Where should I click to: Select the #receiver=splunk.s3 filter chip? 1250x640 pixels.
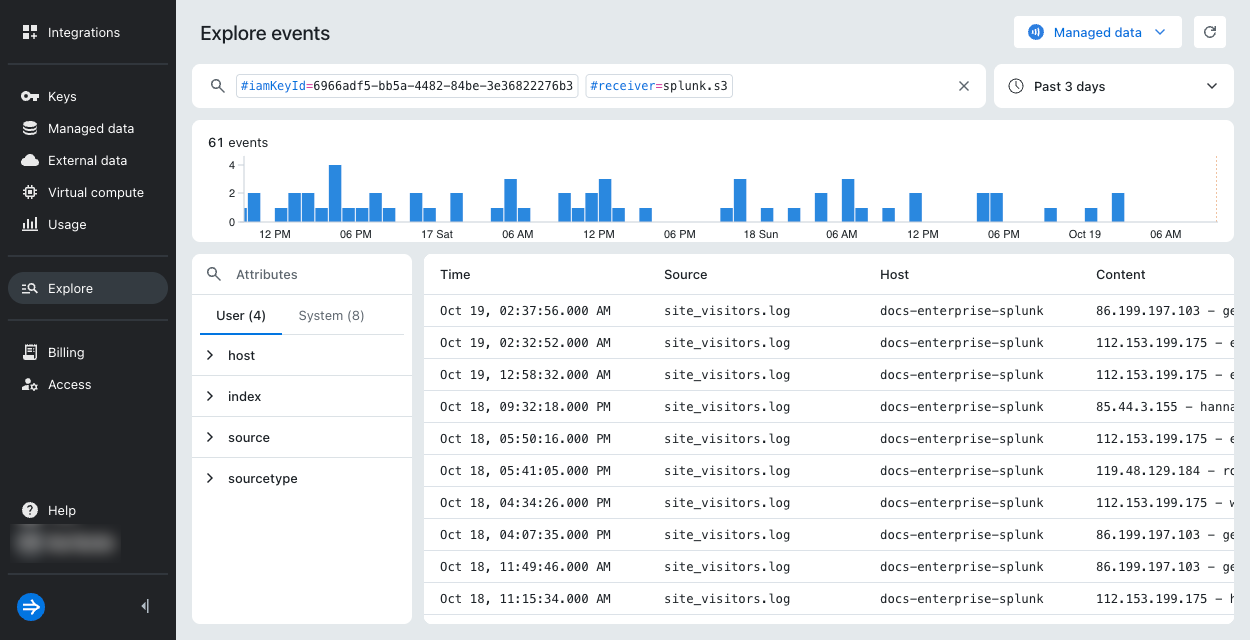click(659, 86)
